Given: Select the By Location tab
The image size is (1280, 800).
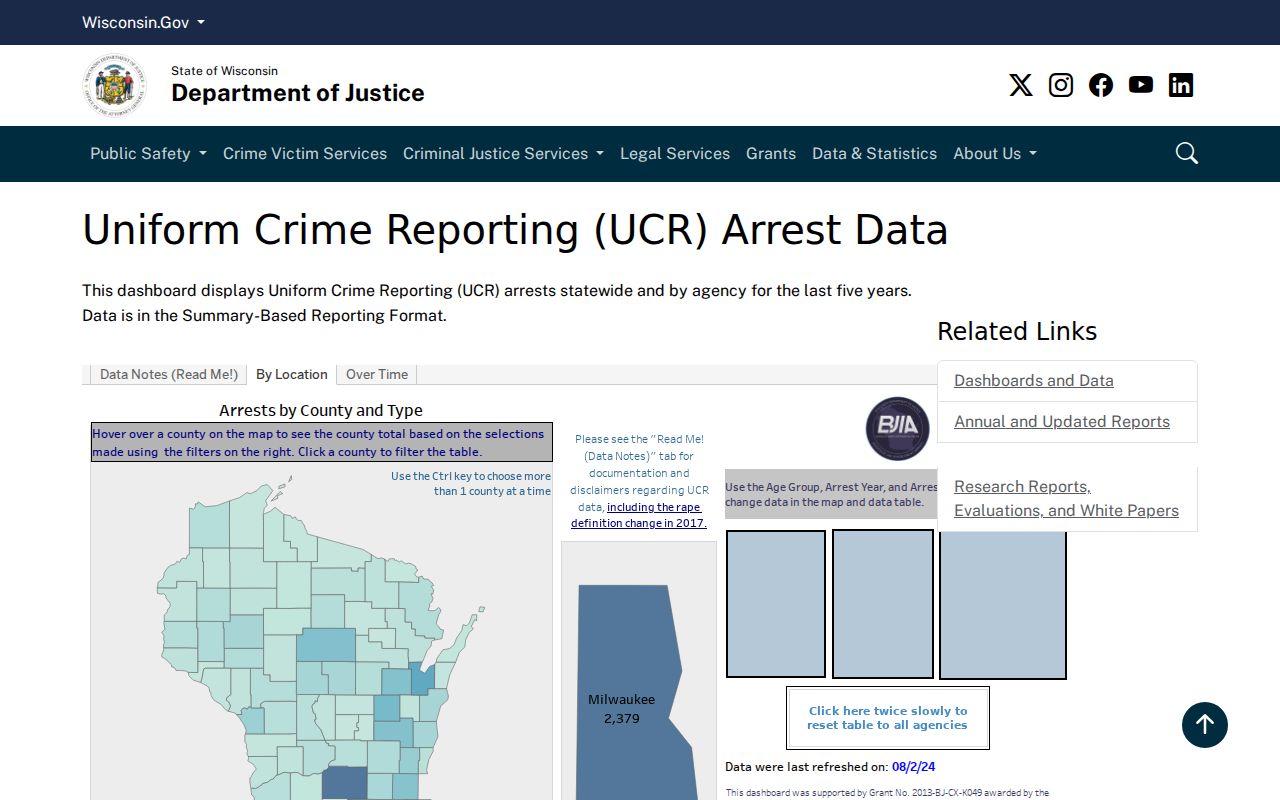Looking at the screenshot, I should (292, 374).
